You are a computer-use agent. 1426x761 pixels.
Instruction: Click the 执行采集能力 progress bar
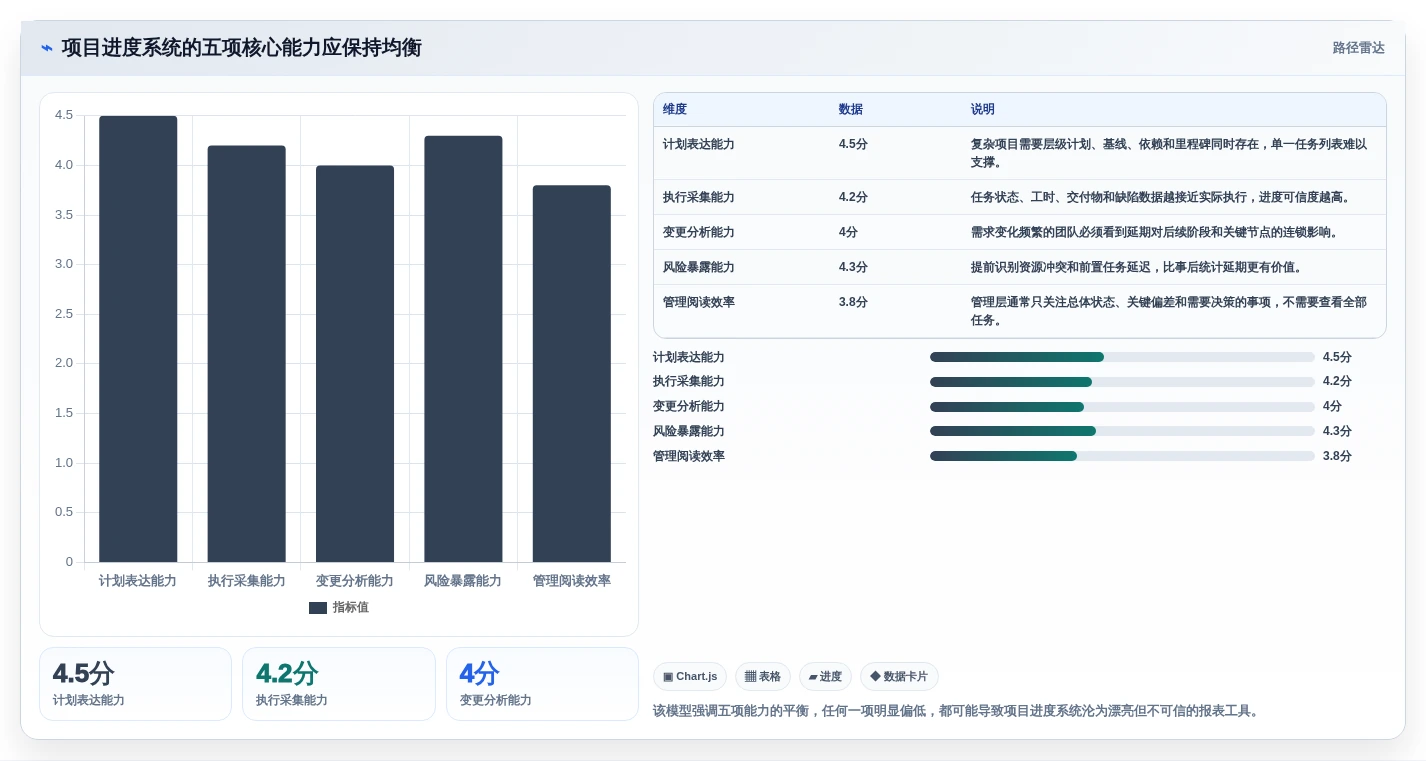[1122, 382]
